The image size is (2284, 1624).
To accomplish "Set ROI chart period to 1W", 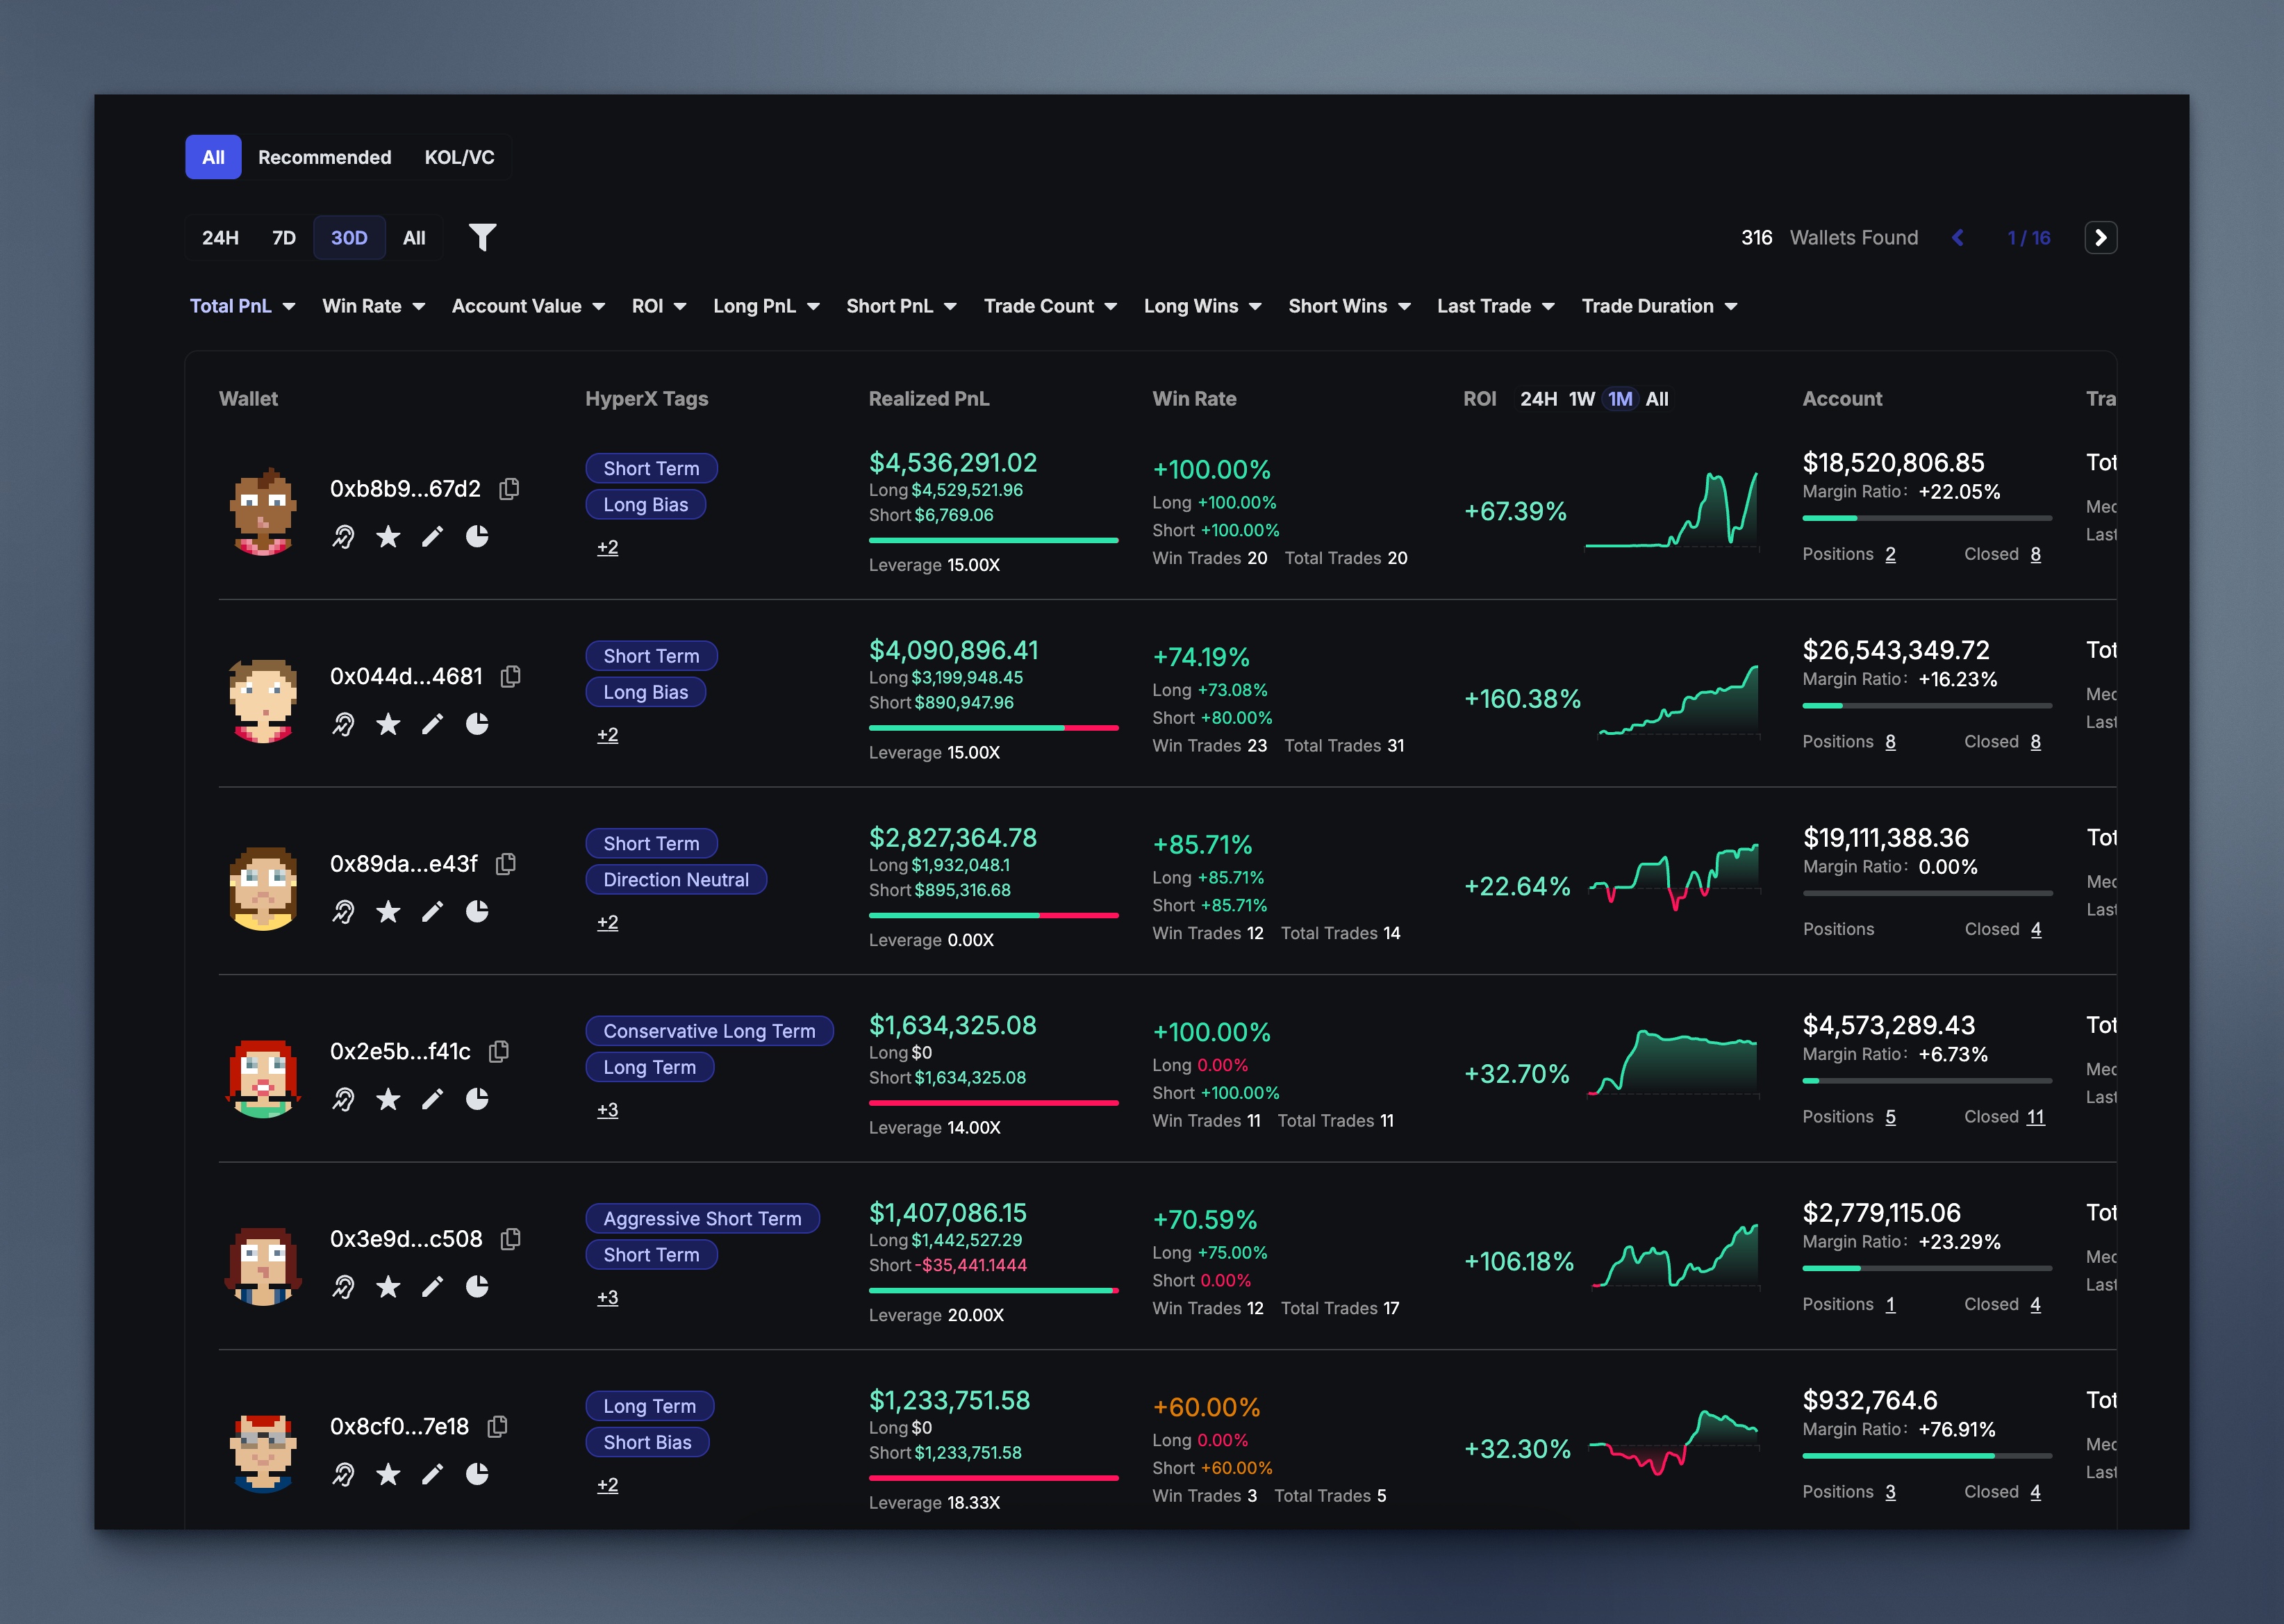I will (x=1581, y=399).
